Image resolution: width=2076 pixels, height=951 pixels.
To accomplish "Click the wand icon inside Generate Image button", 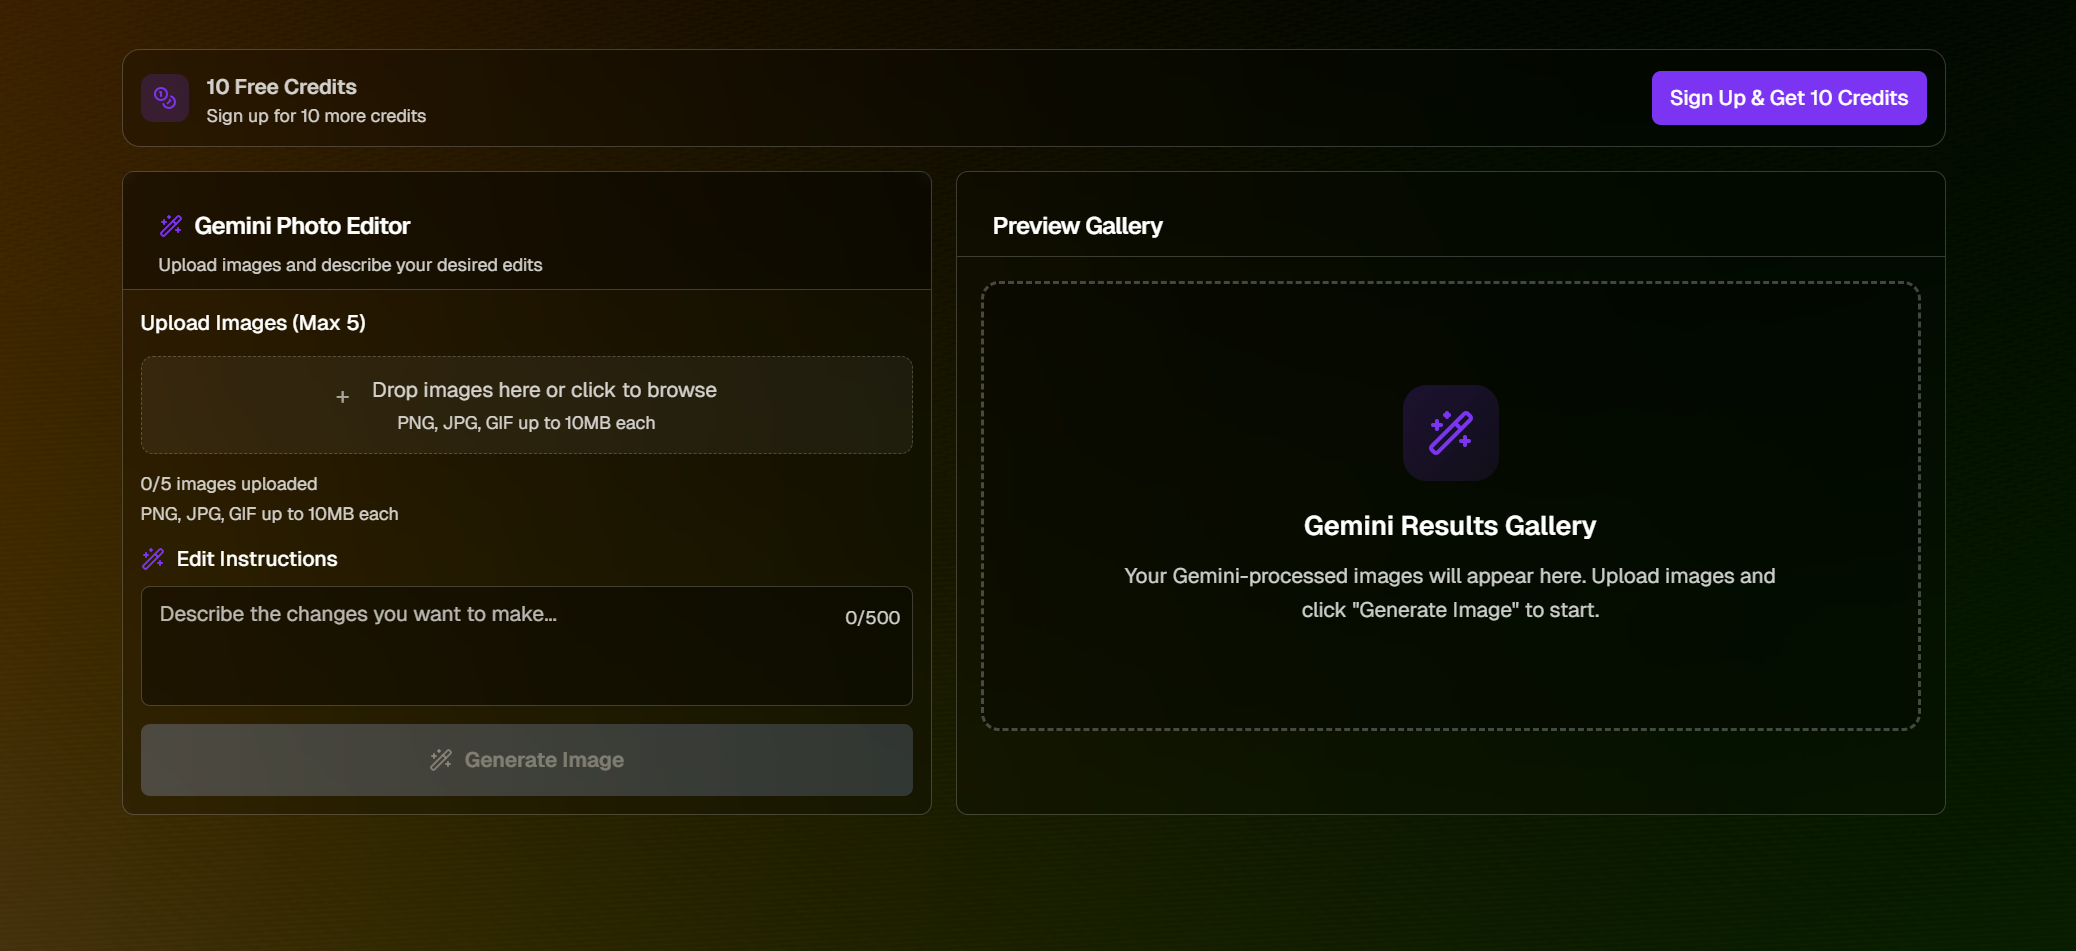I will coord(441,760).
